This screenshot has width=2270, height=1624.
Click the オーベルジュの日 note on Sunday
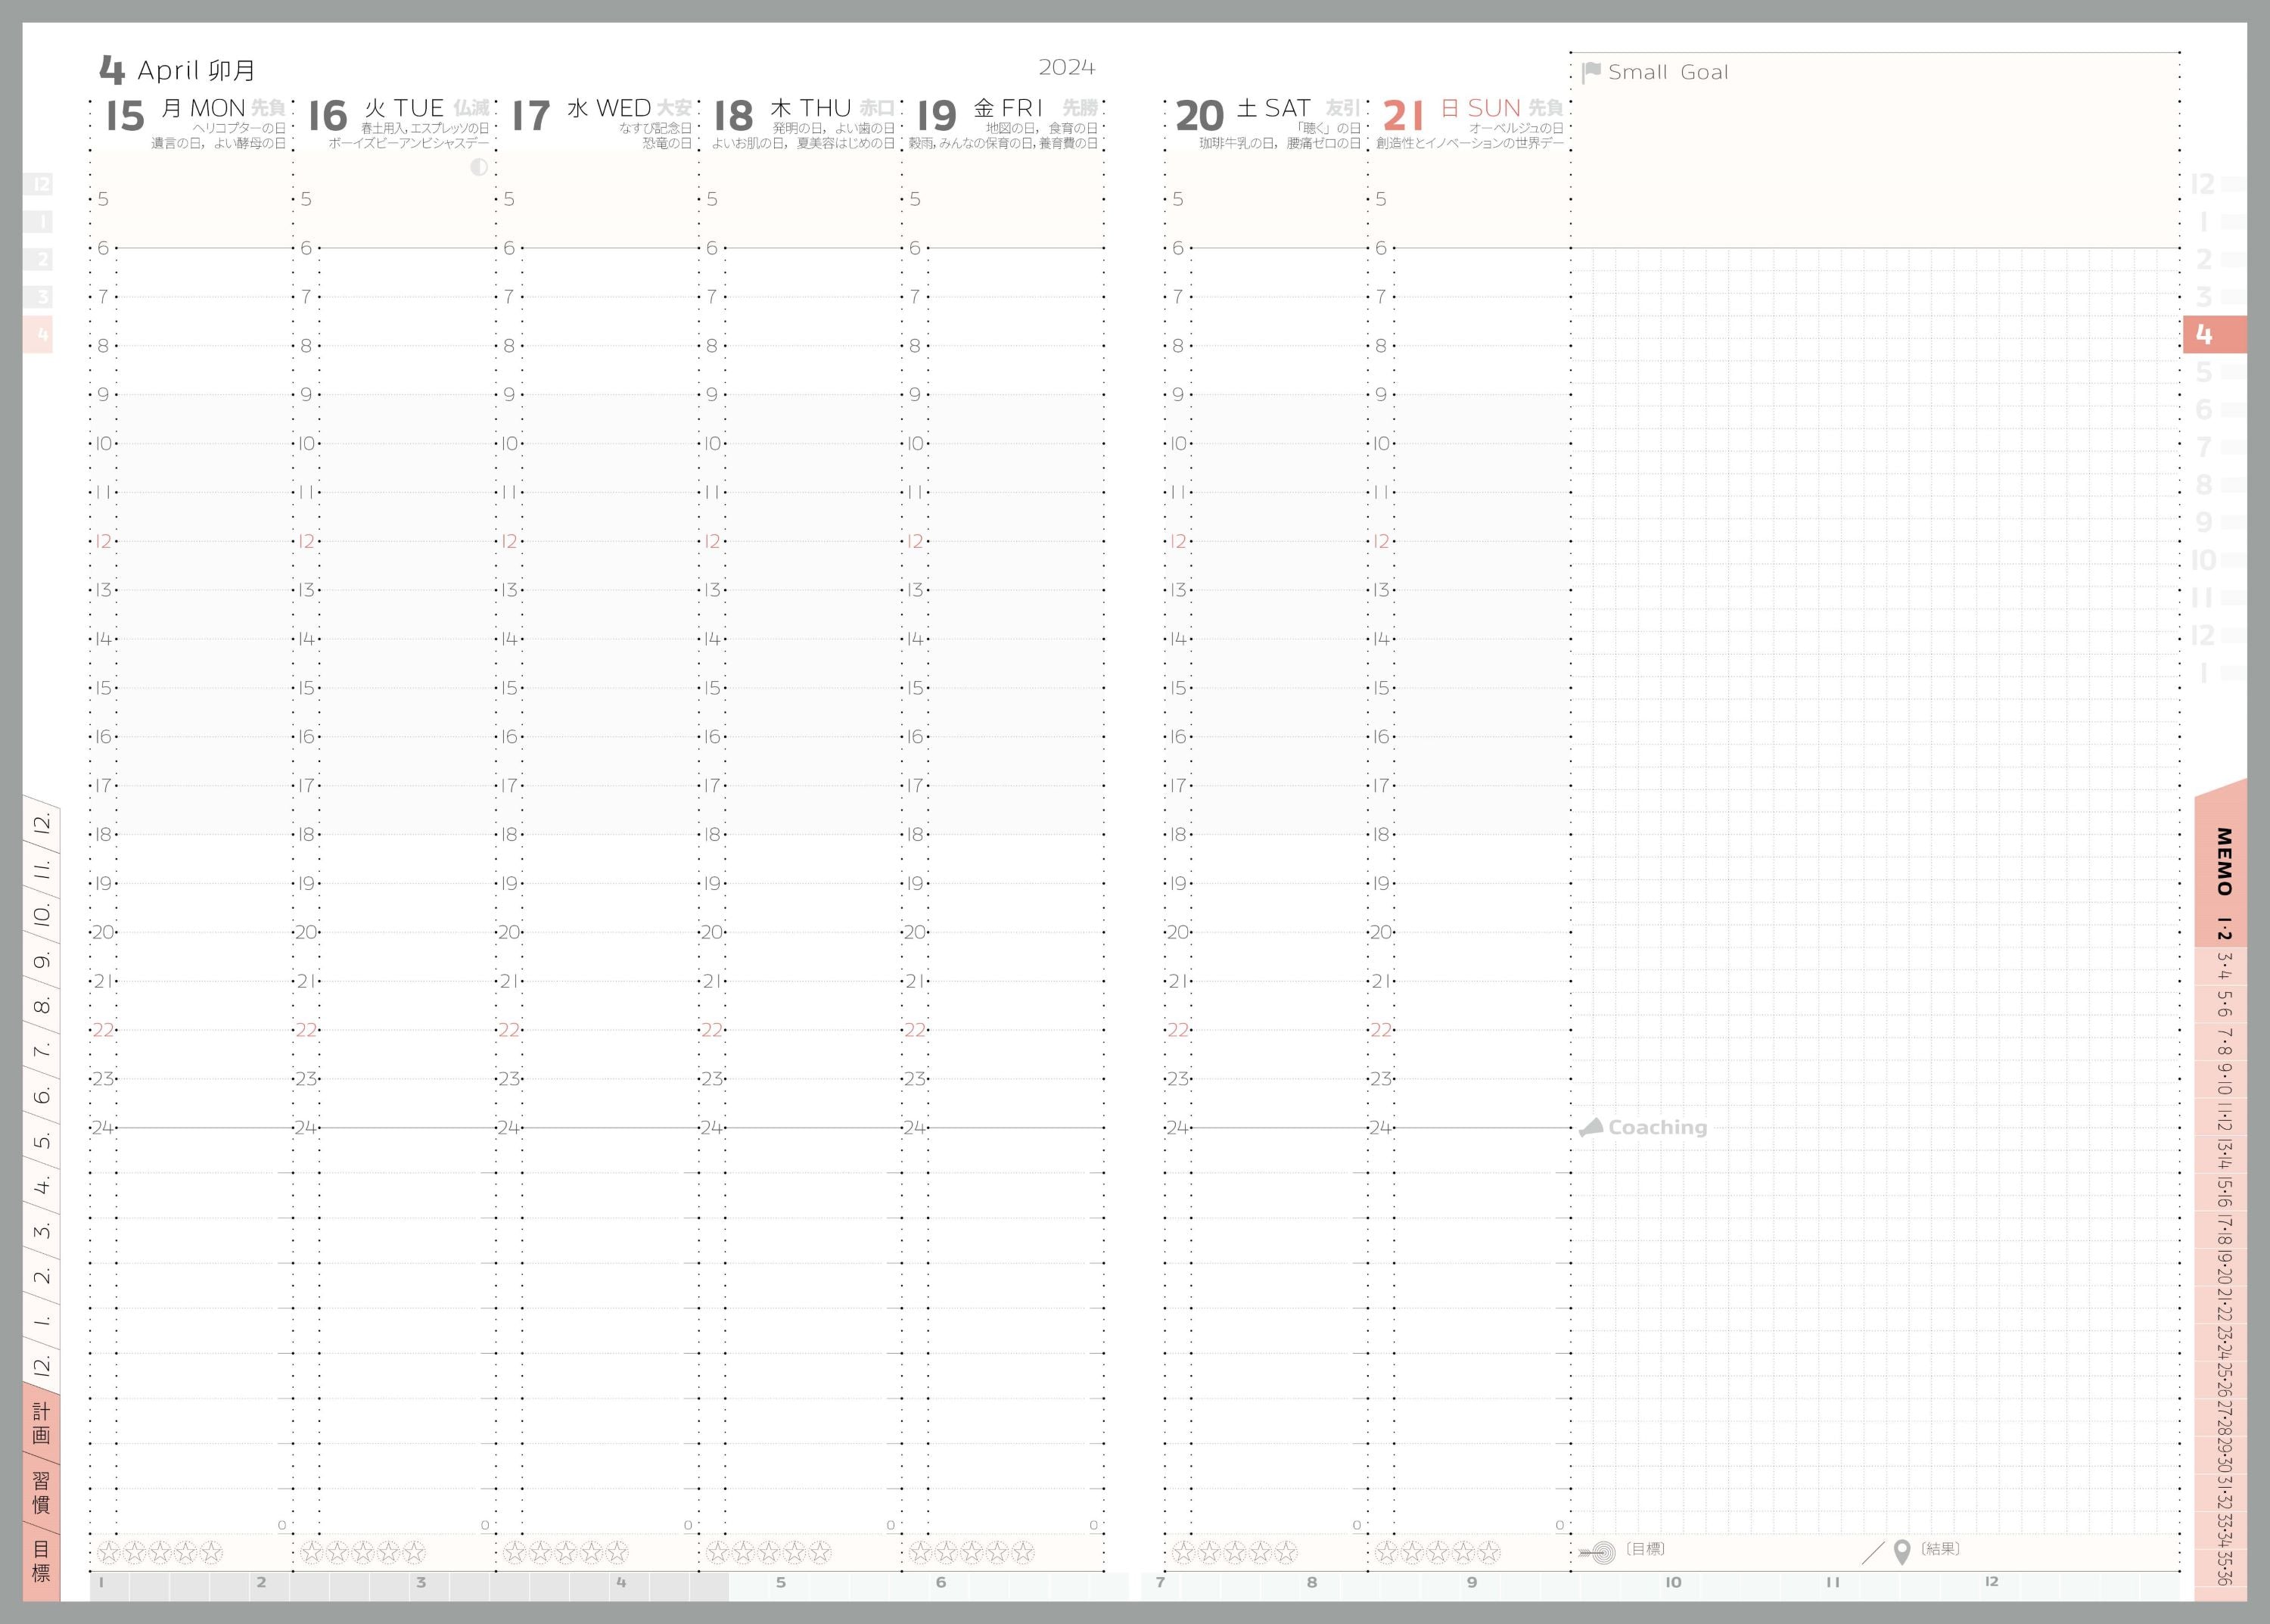click(1516, 128)
